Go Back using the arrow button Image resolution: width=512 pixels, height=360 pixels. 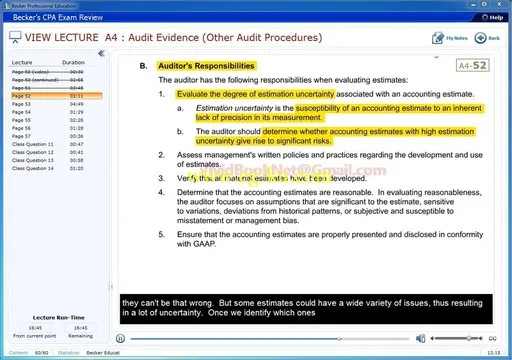point(487,38)
